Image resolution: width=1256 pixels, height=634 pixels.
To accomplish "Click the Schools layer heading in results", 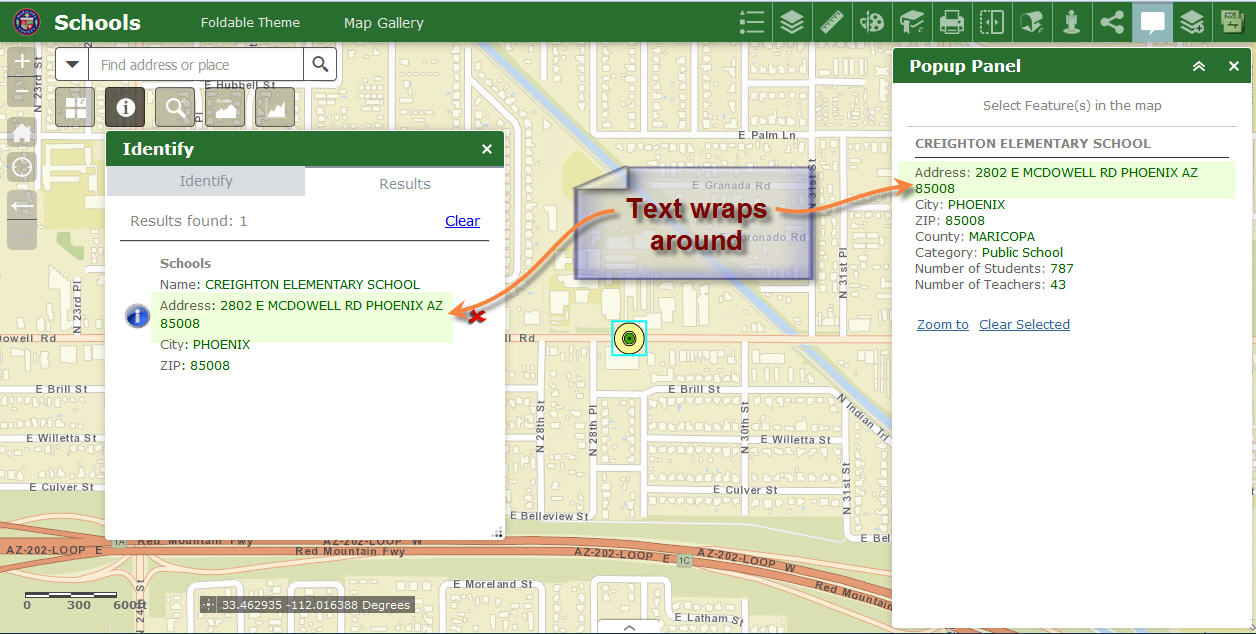I will pyautogui.click(x=186, y=264).
